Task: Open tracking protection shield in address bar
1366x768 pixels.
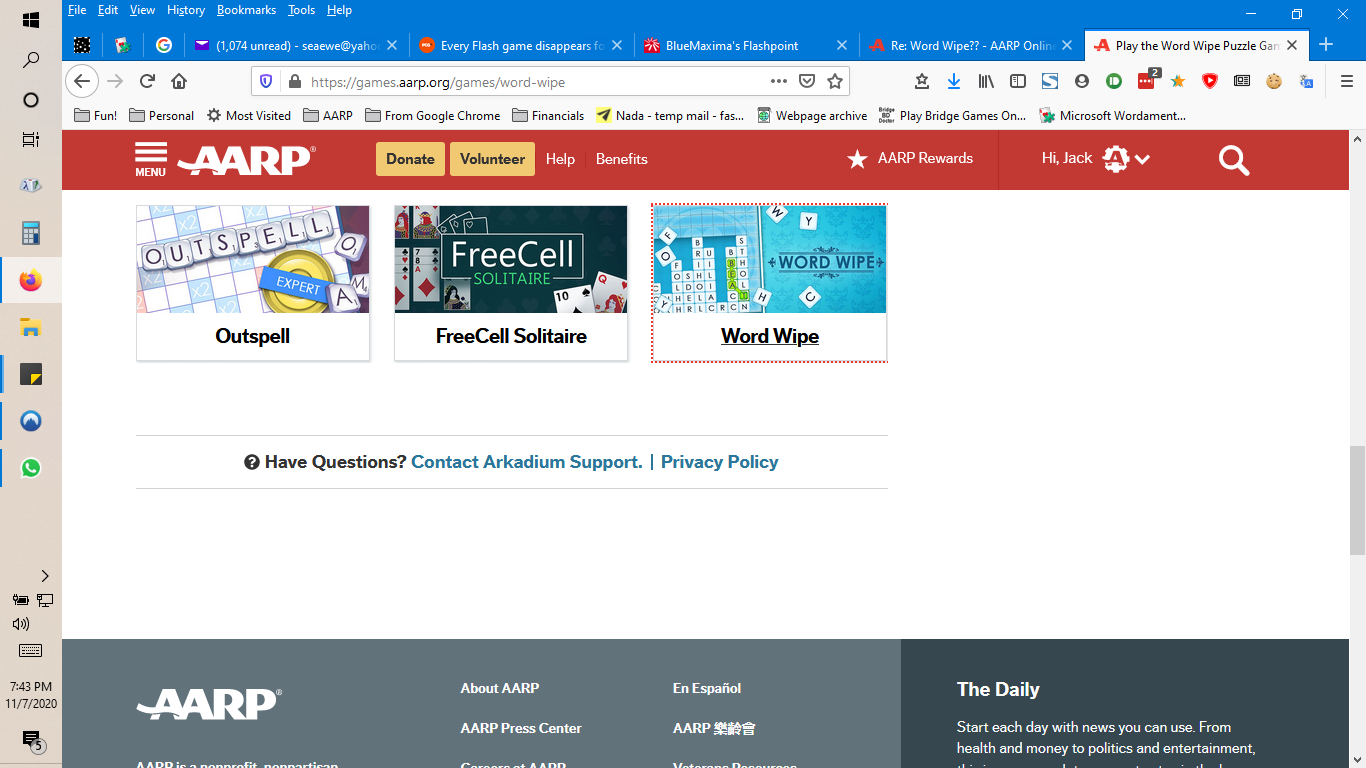Action: [265, 81]
